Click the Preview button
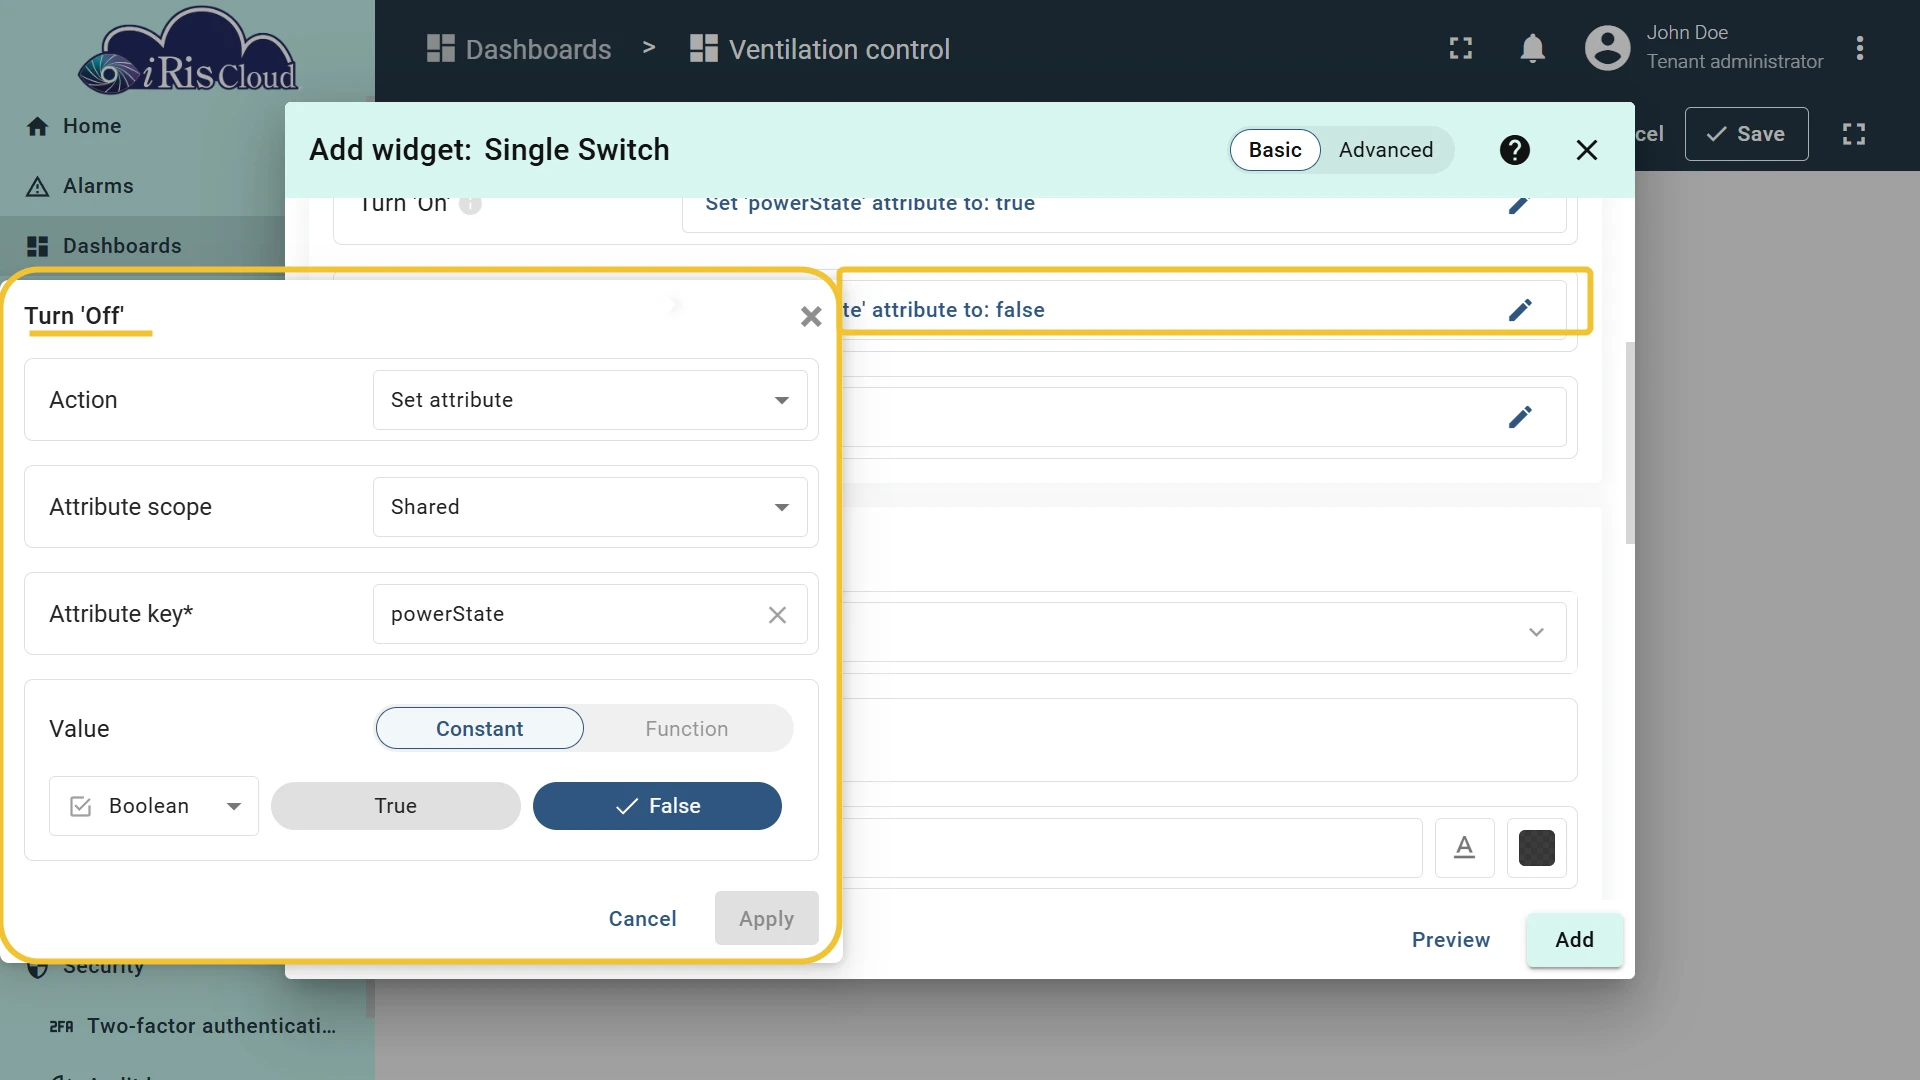The height and width of the screenshot is (1080, 1920). click(1450, 940)
